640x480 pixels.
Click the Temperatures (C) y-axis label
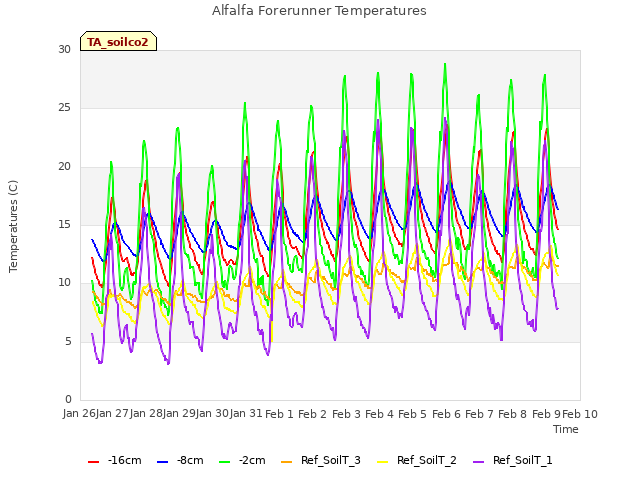click(13, 226)
